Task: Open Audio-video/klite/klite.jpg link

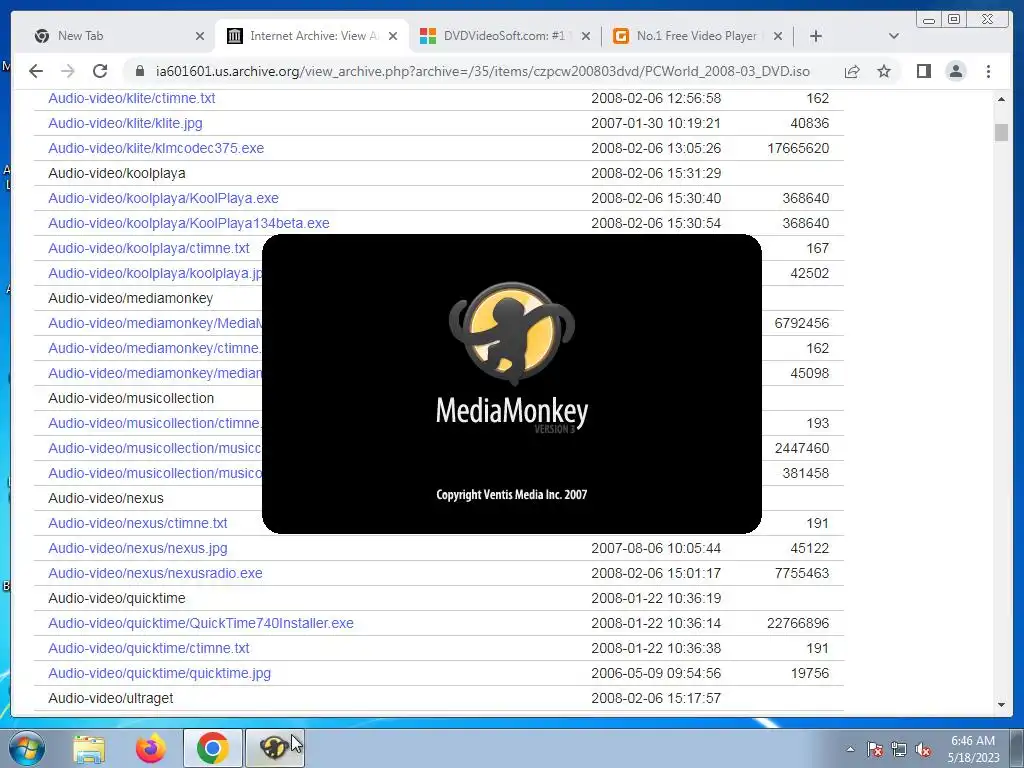Action: click(125, 123)
